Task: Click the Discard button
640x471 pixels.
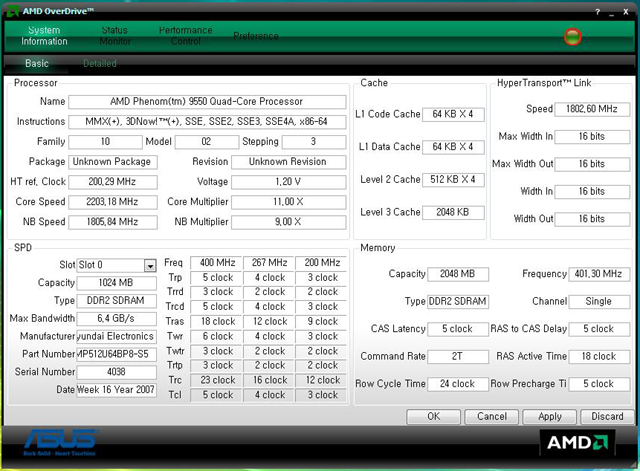Action: [607, 417]
